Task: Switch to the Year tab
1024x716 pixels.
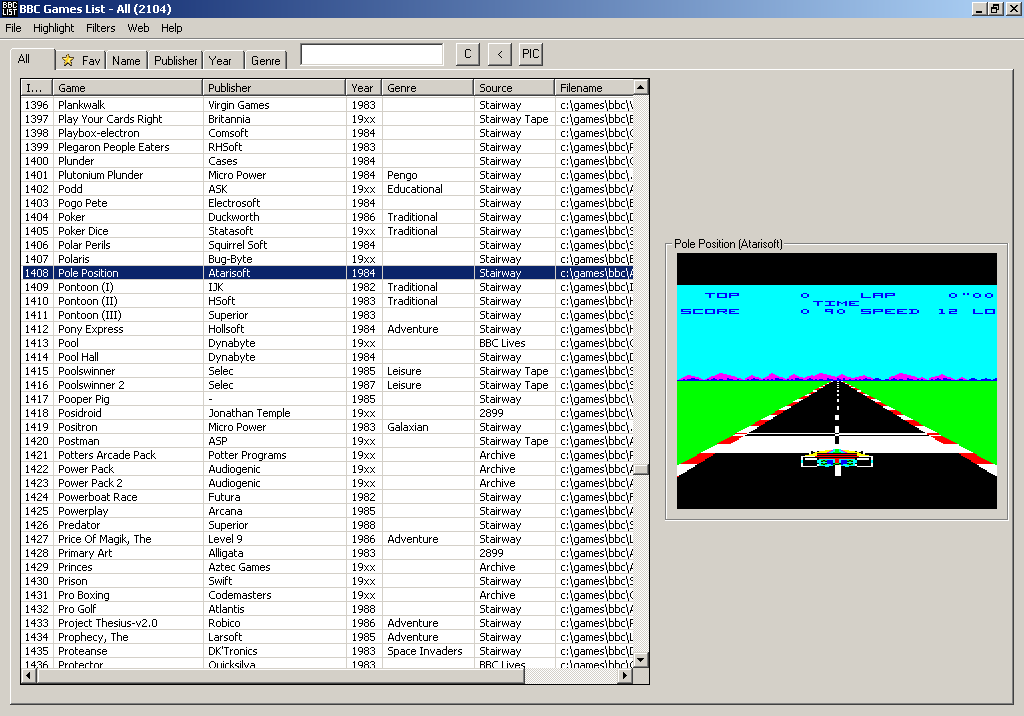Action: (x=223, y=61)
